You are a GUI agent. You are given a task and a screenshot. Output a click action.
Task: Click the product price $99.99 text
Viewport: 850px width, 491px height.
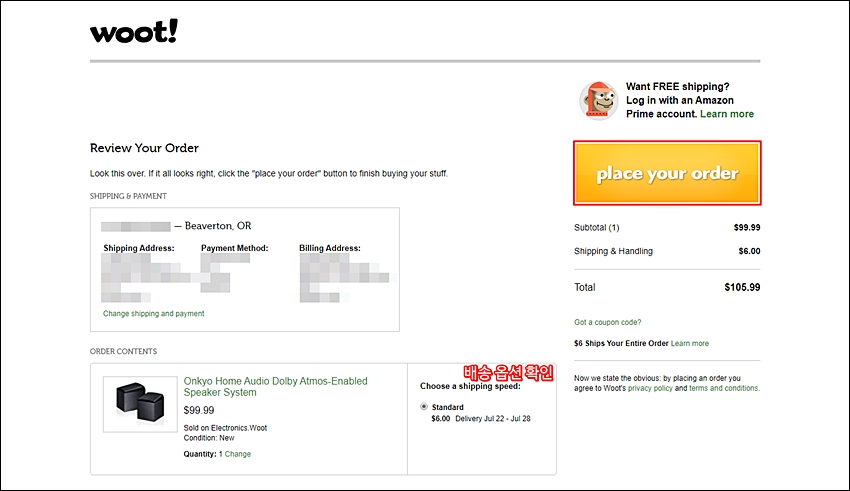pos(198,410)
